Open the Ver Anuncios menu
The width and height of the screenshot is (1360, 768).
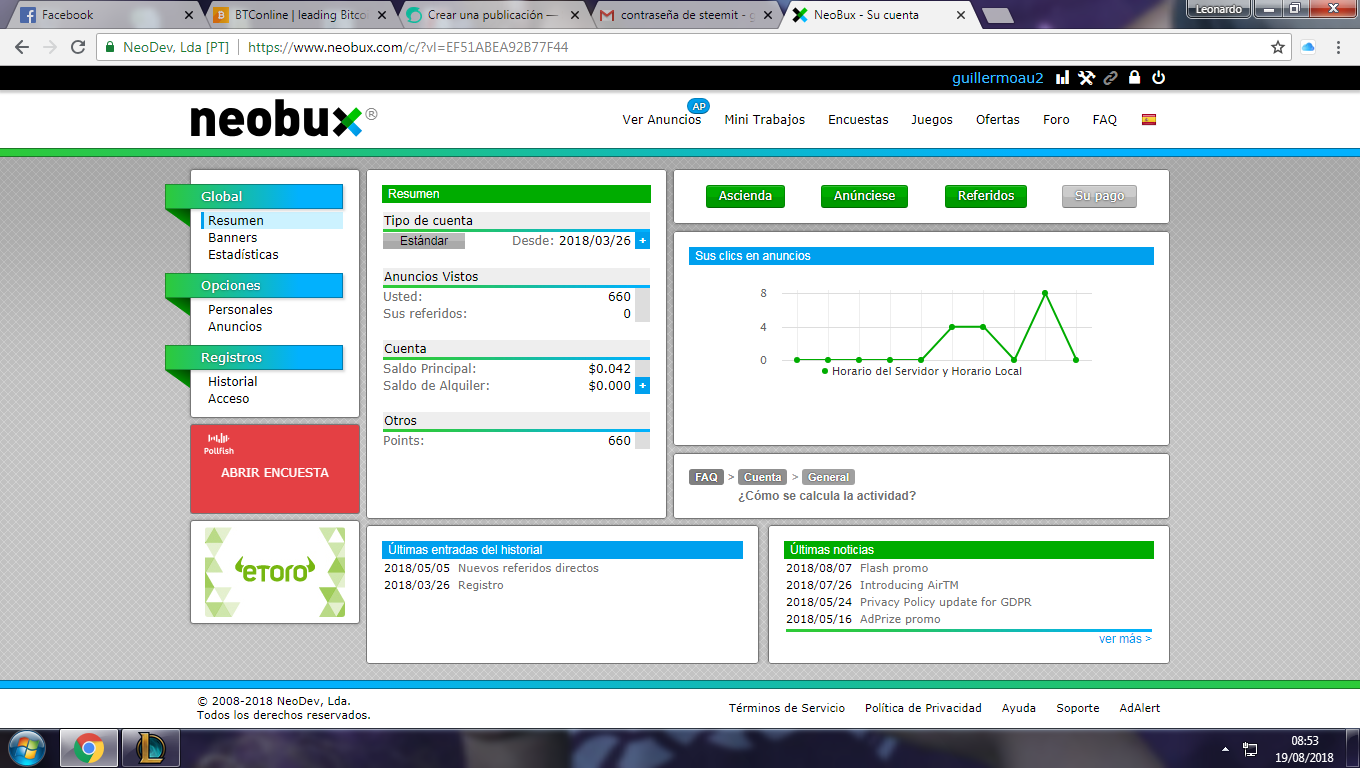[x=662, y=120]
